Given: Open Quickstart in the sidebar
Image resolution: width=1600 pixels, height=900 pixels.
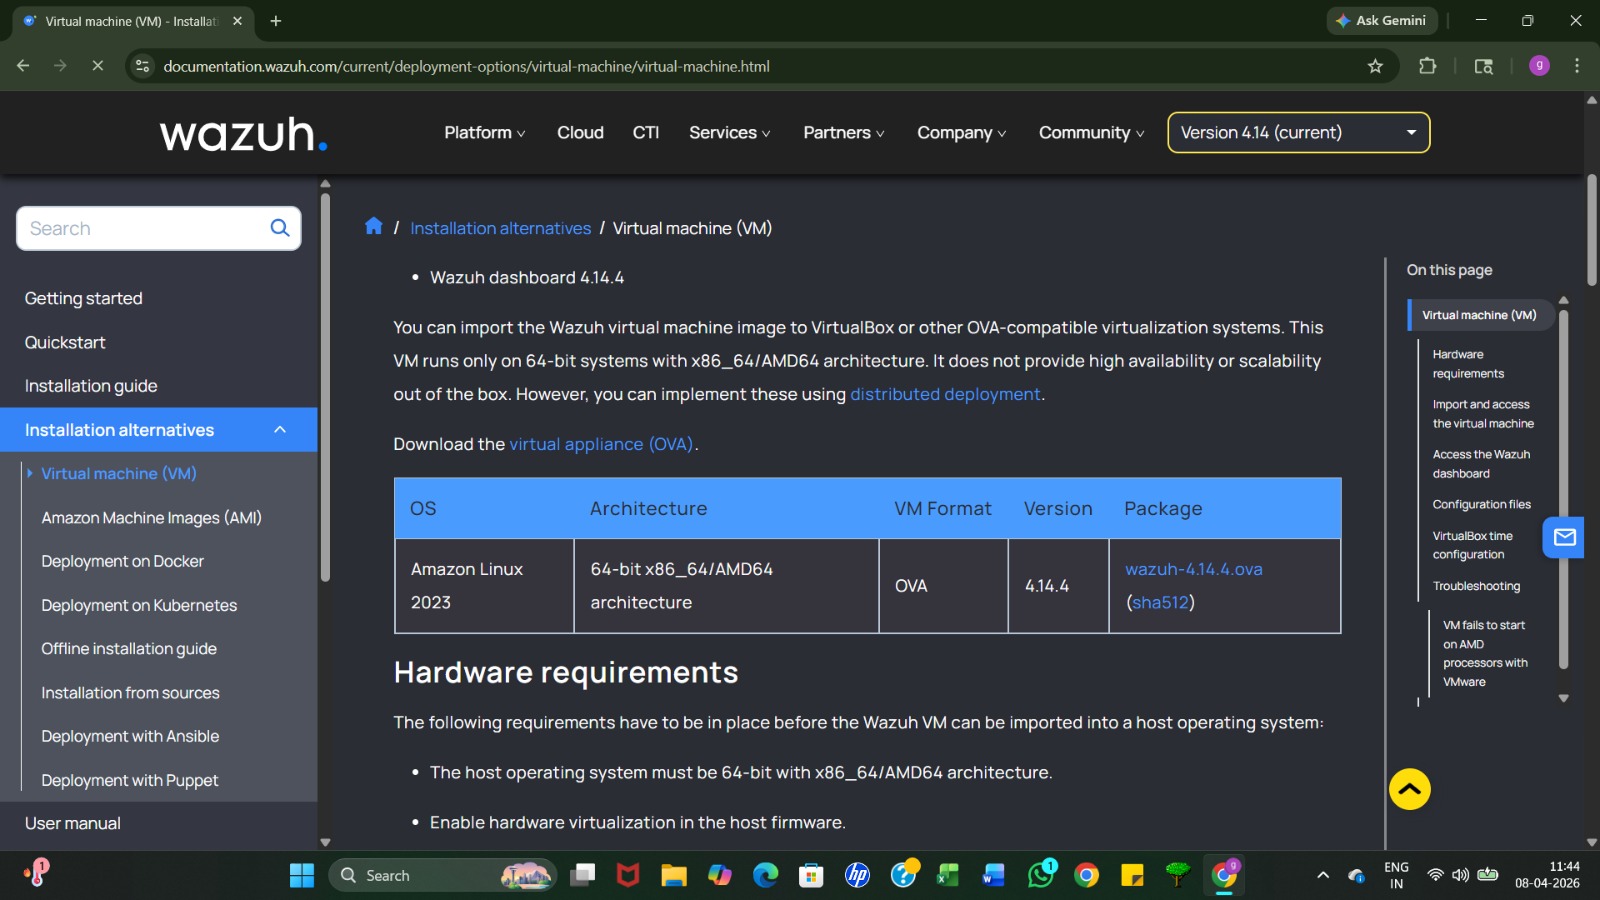Looking at the screenshot, I should (x=65, y=342).
